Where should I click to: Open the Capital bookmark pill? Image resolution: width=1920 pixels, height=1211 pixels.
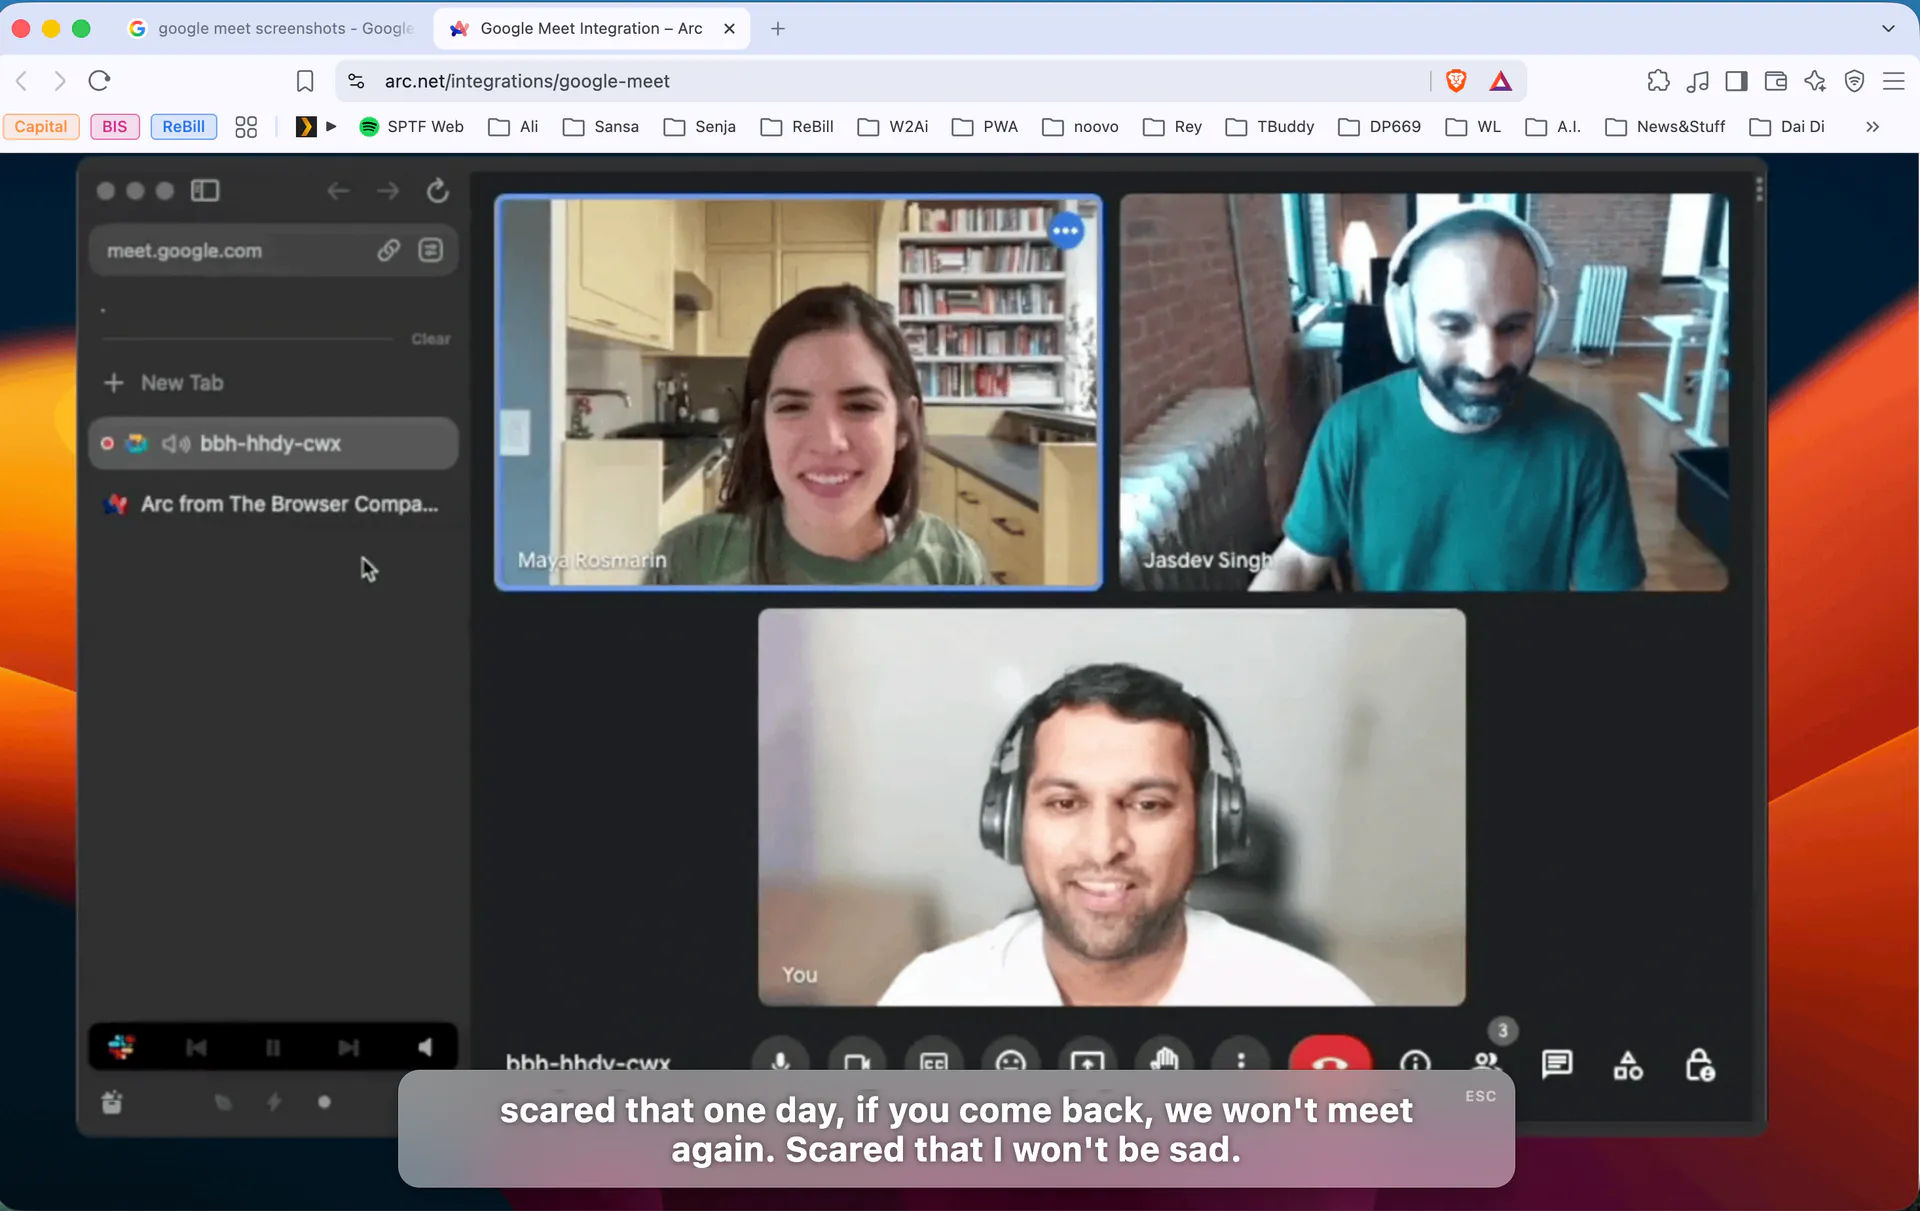point(41,127)
